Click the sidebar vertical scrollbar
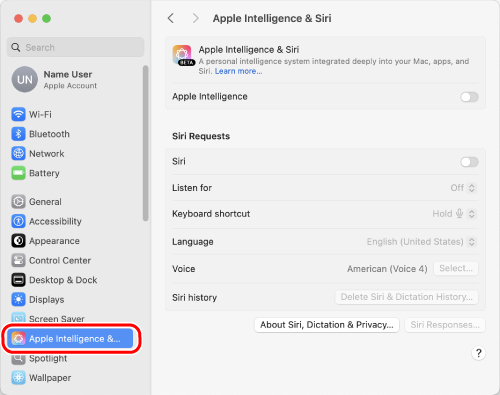 pos(145,143)
